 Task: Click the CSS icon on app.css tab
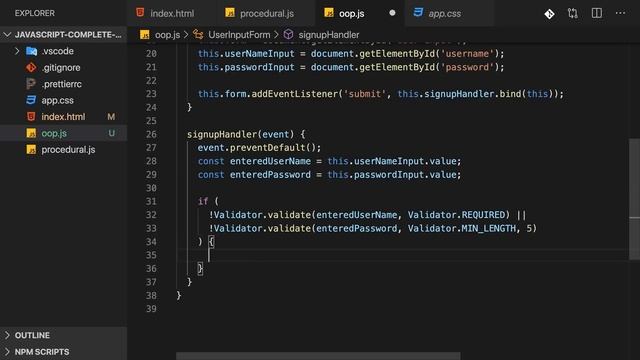pos(418,13)
